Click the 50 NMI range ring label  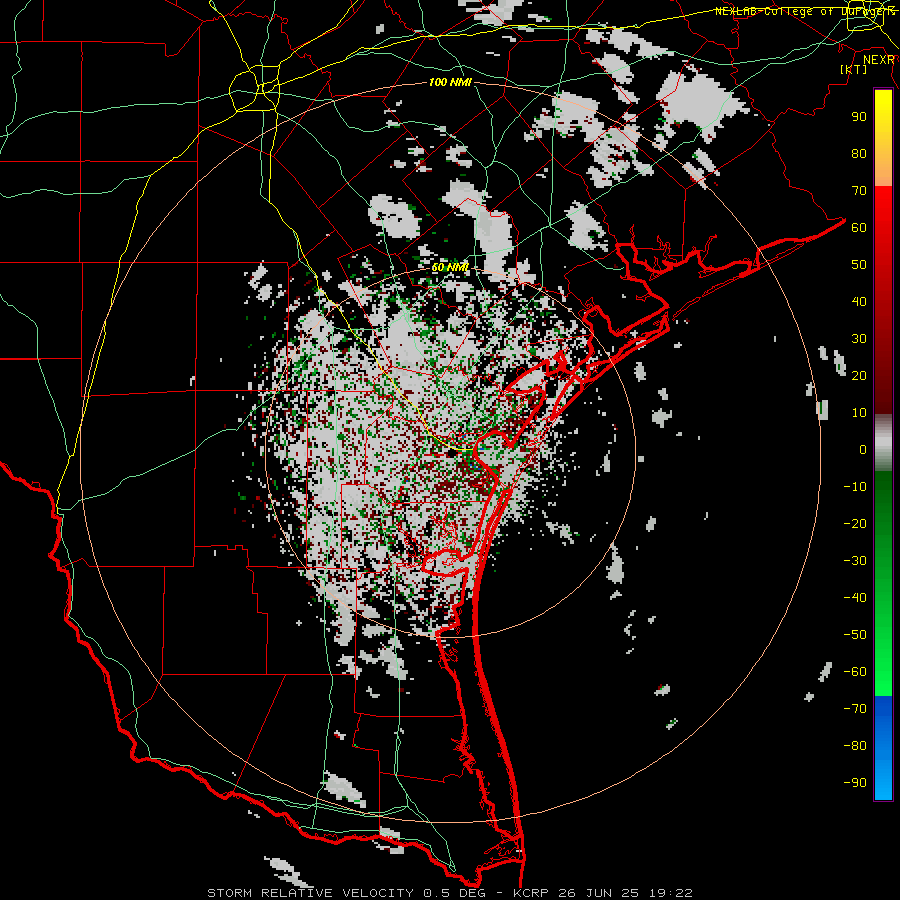[x=450, y=267]
